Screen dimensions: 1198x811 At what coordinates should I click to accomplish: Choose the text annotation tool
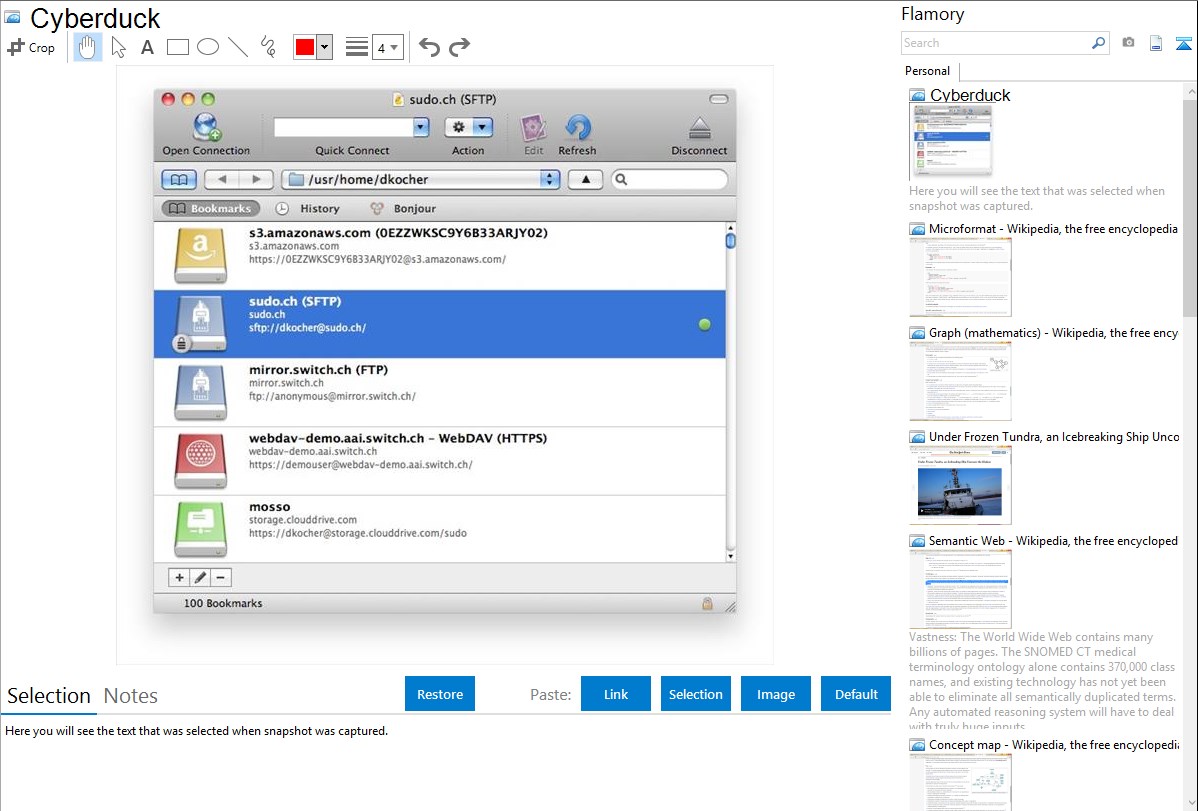[x=147, y=47]
